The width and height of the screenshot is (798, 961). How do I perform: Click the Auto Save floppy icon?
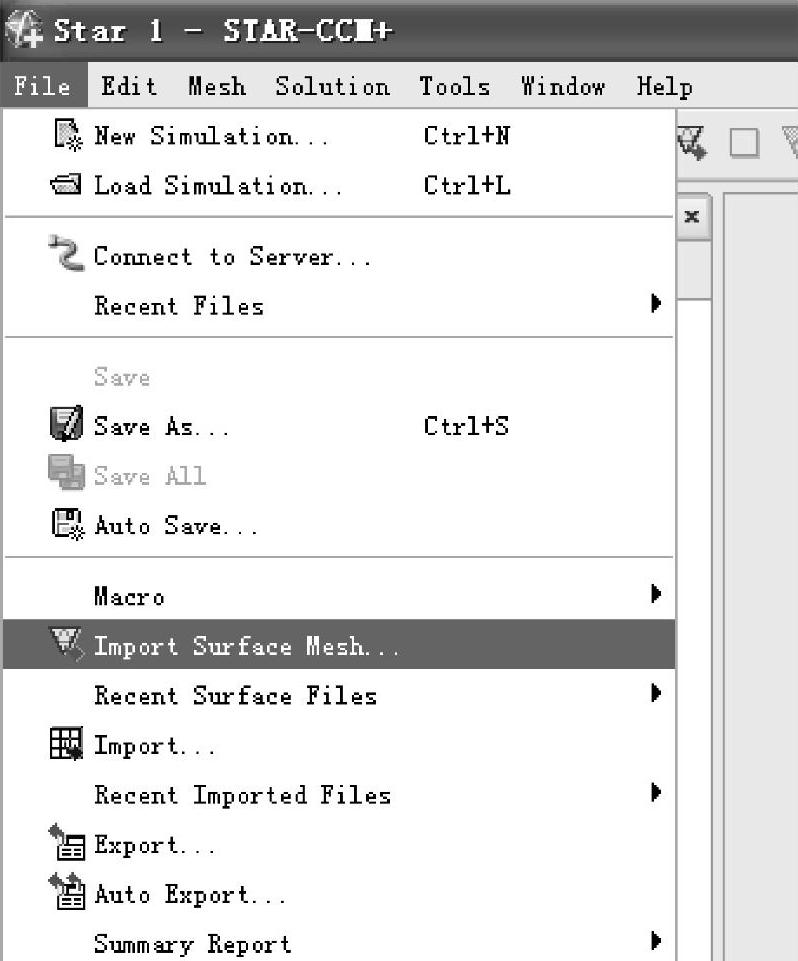(x=67, y=524)
